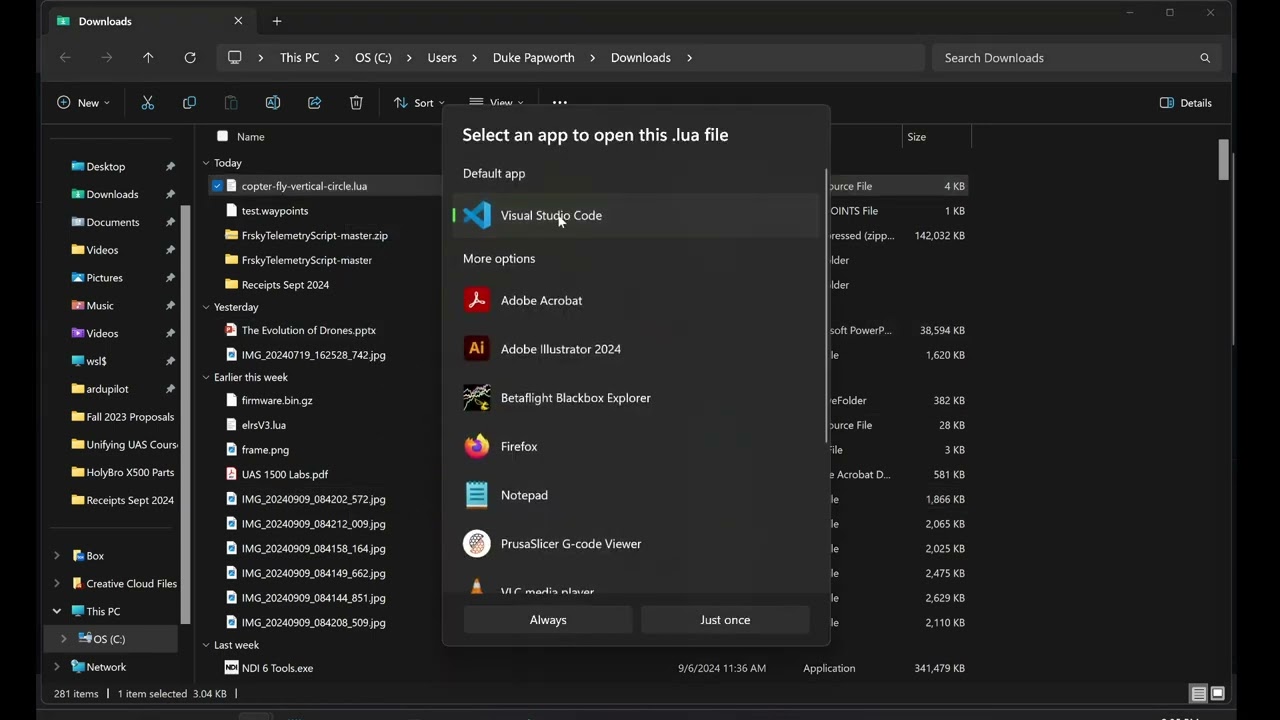Click the Always button
The width and height of the screenshot is (1280, 720).
click(x=548, y=620)
